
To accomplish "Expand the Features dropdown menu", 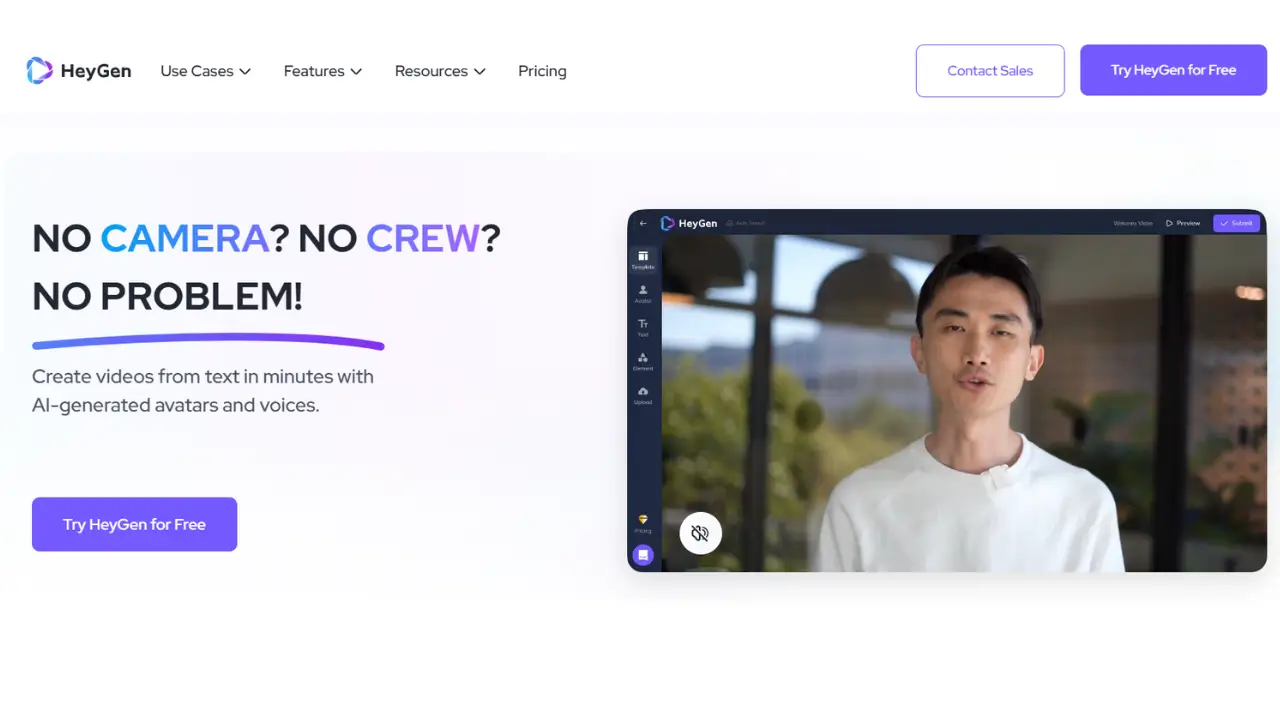I will (323, 71).
